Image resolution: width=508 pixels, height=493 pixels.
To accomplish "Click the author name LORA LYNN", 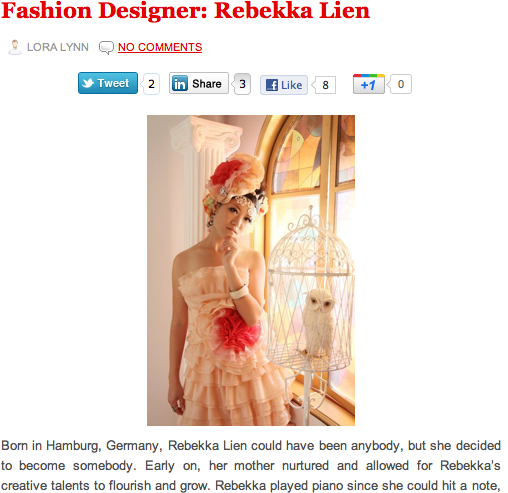I will click(58, 47).
